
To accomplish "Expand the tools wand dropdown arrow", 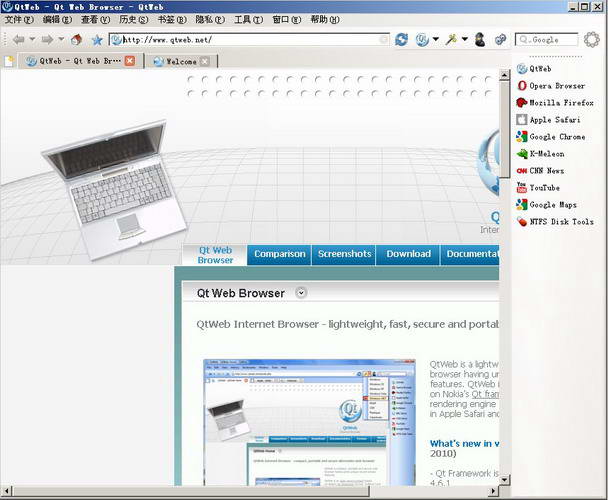I will coord(465,39).
